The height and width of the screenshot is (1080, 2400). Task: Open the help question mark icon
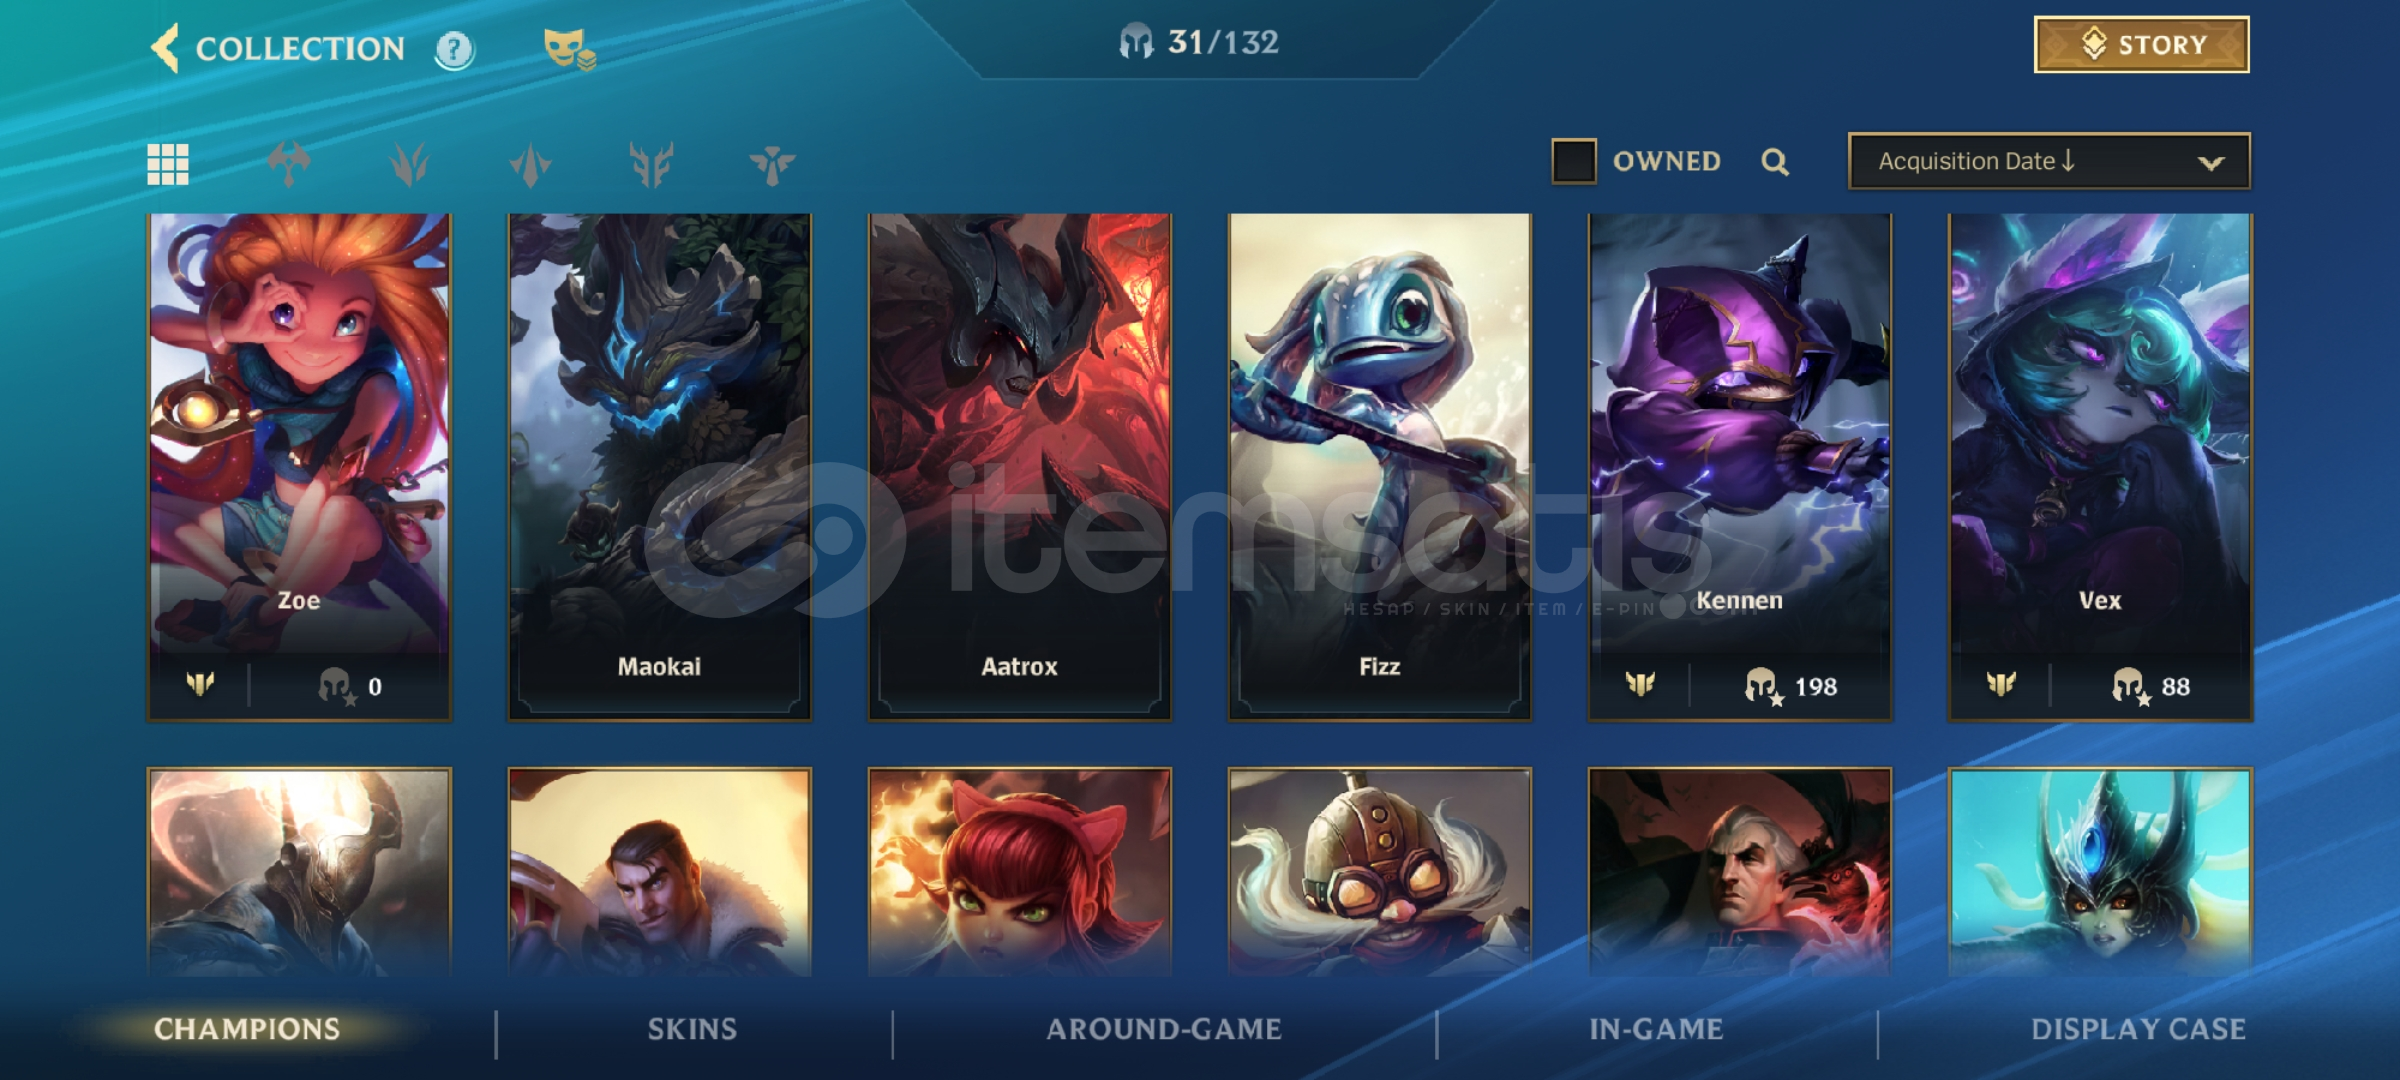coord(455,49)
